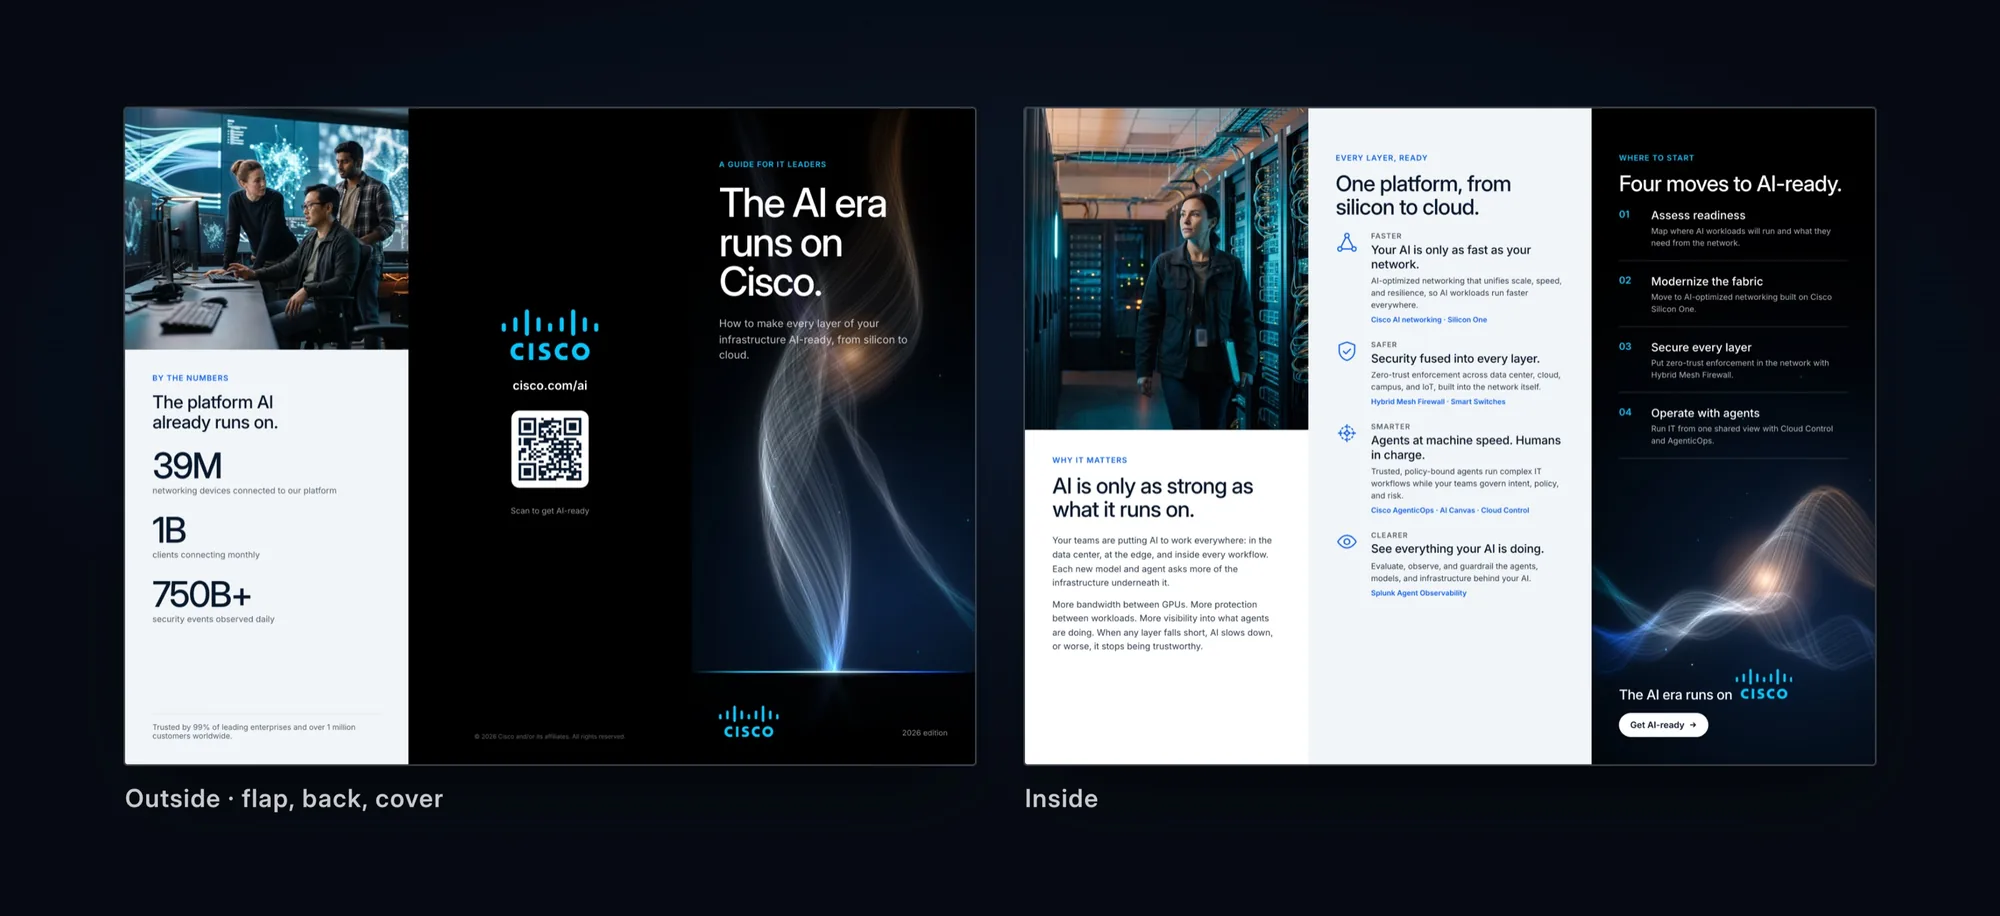The width and height of the screenshot is (2000, 916).
Task: Click the Cisco logo at the cover bottom
Action: tap(748, 722)
